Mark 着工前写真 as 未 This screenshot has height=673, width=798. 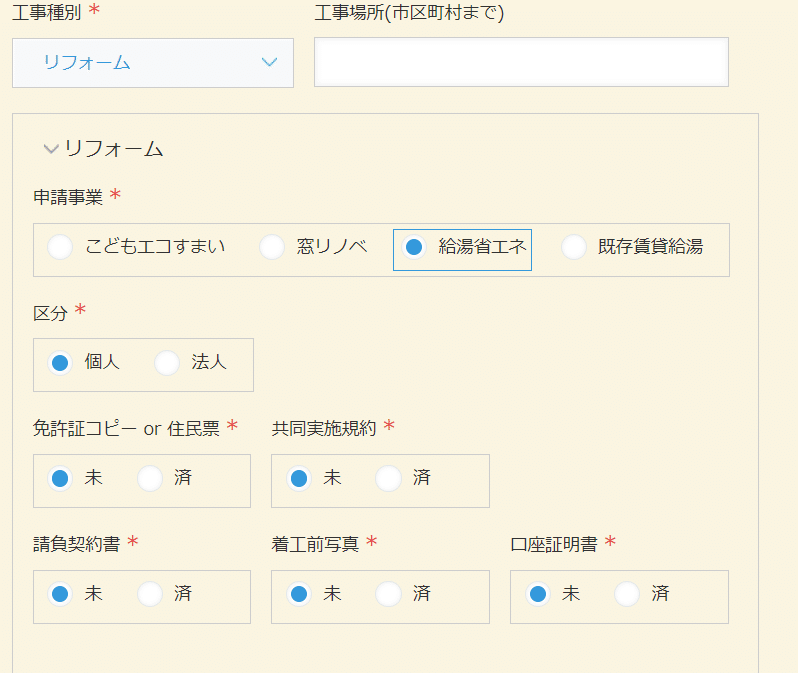pyautogui.click(x=299, y=594)
